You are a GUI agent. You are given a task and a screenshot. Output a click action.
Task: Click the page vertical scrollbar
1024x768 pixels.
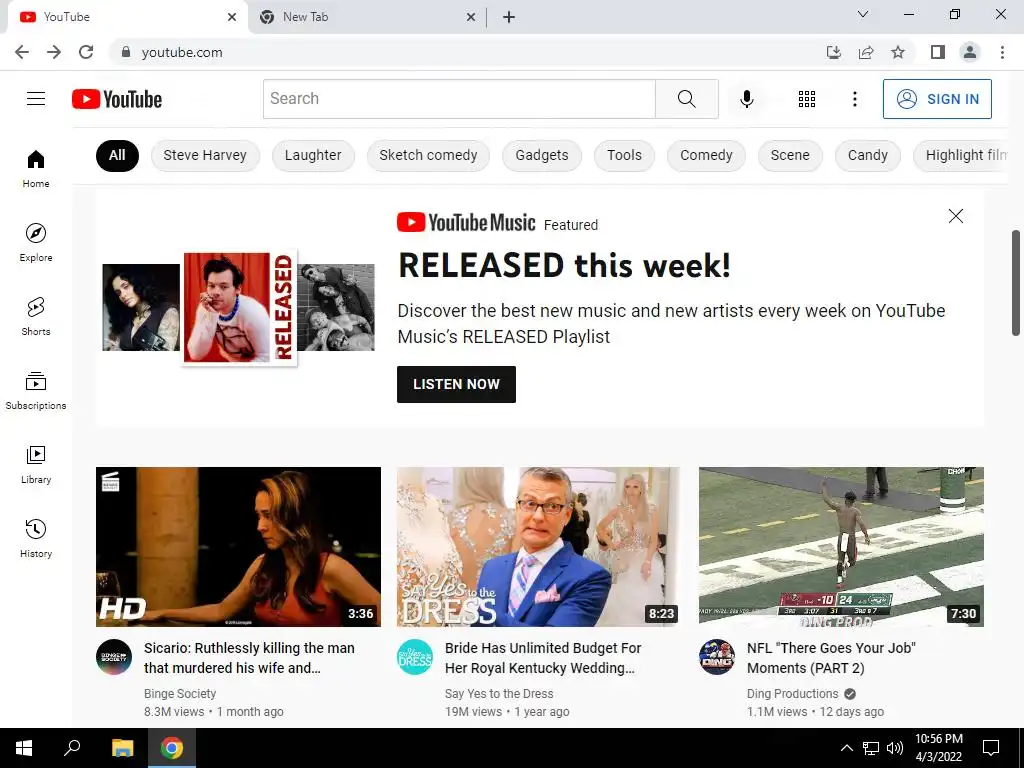point(1016,283)
